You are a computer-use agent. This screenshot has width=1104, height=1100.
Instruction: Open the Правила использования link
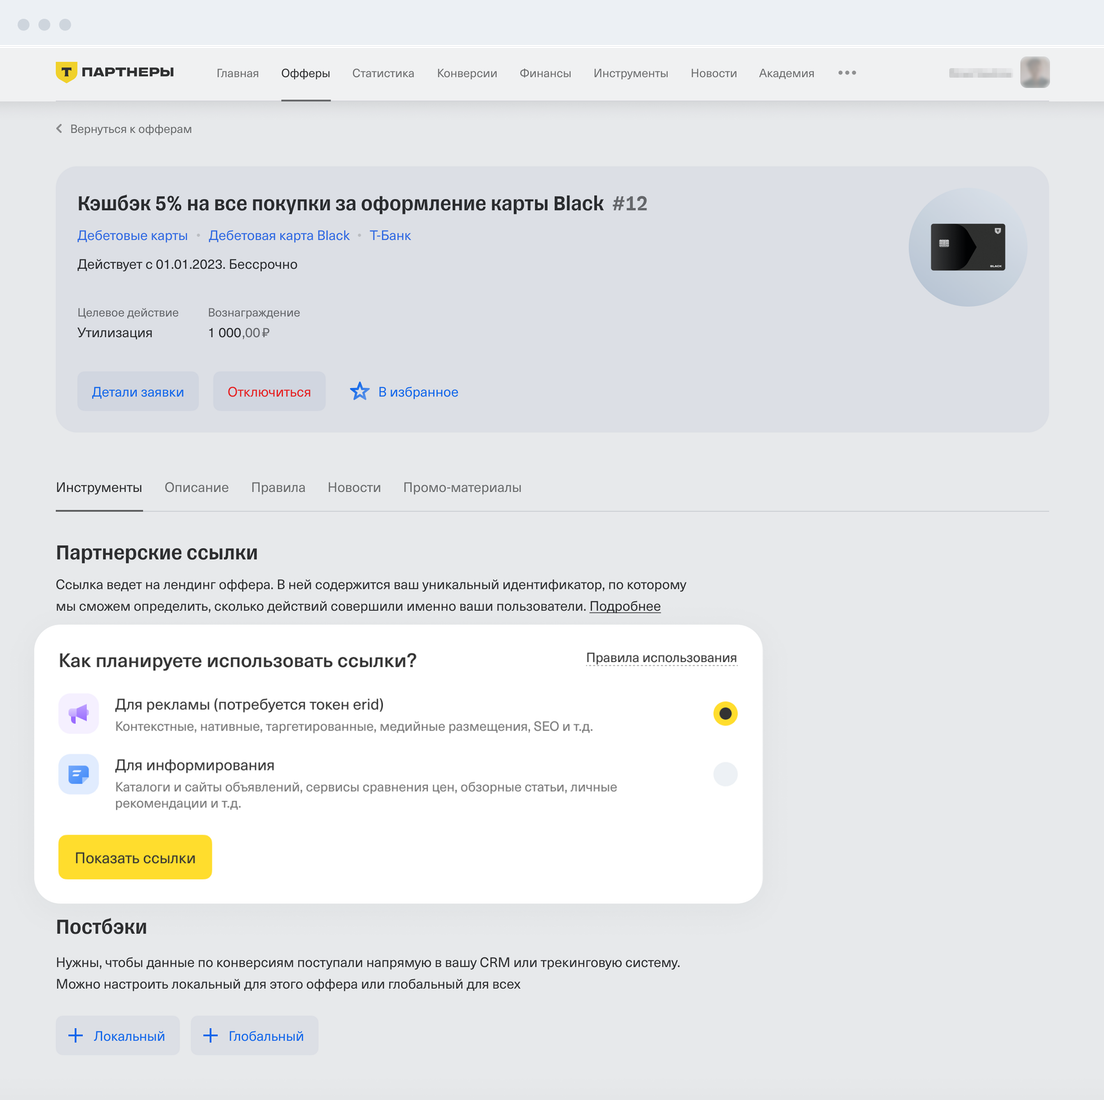tap(661, 658)
